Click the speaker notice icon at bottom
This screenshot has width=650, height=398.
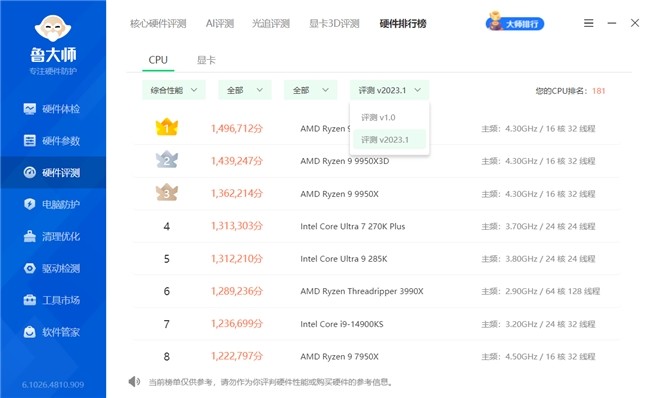pos(134,381)
